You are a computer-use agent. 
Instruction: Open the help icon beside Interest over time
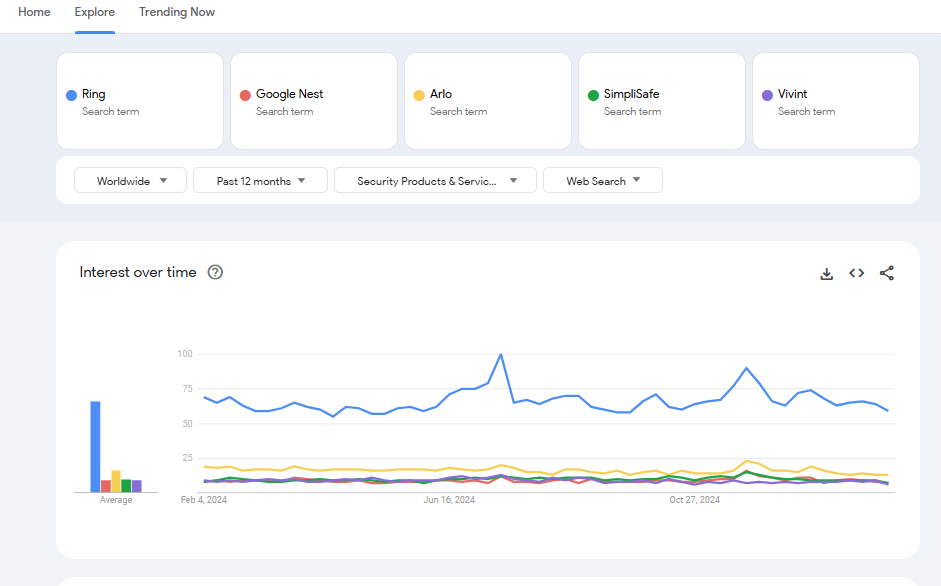pyautogui.click(x=215, y=272)
